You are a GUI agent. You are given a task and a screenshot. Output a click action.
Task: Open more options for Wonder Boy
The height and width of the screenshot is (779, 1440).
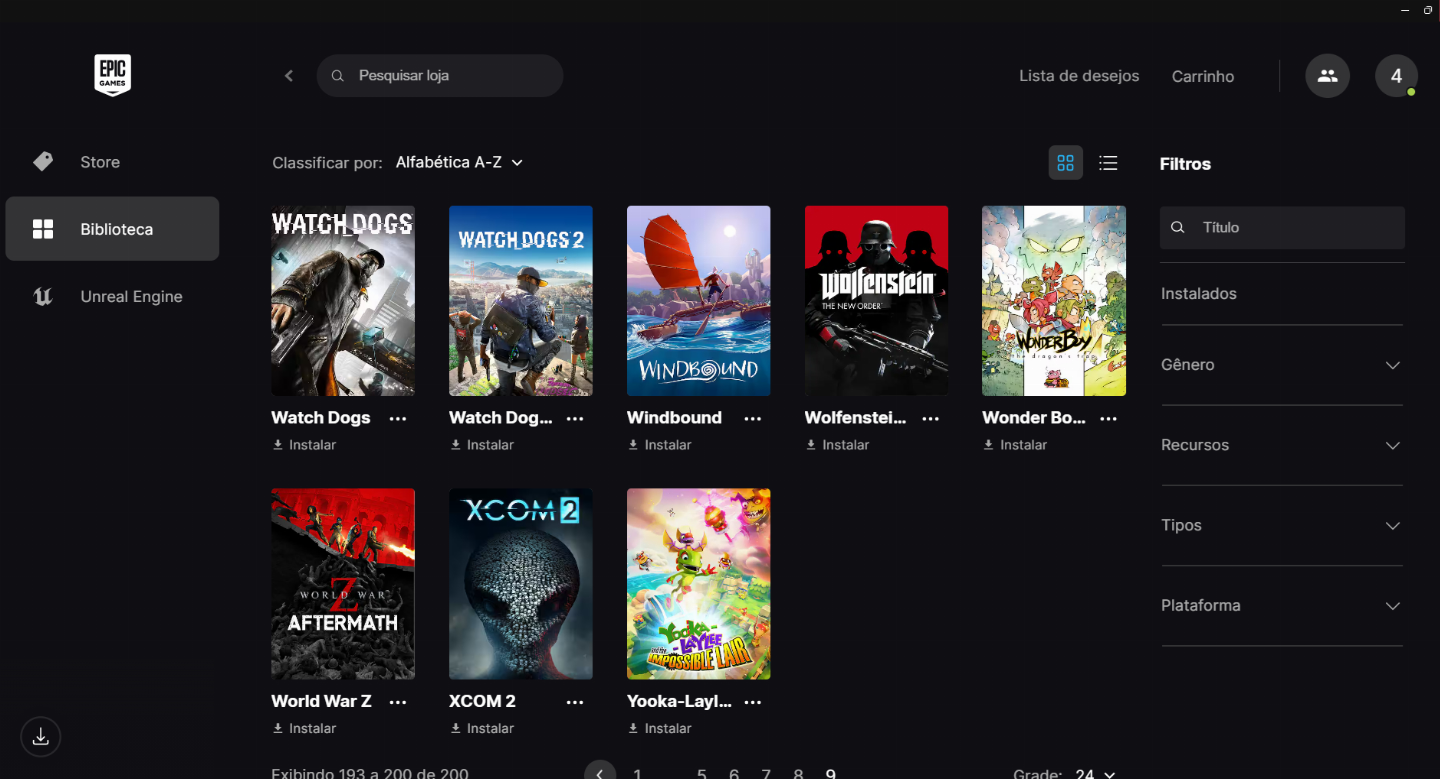[x=1108, y=418]
